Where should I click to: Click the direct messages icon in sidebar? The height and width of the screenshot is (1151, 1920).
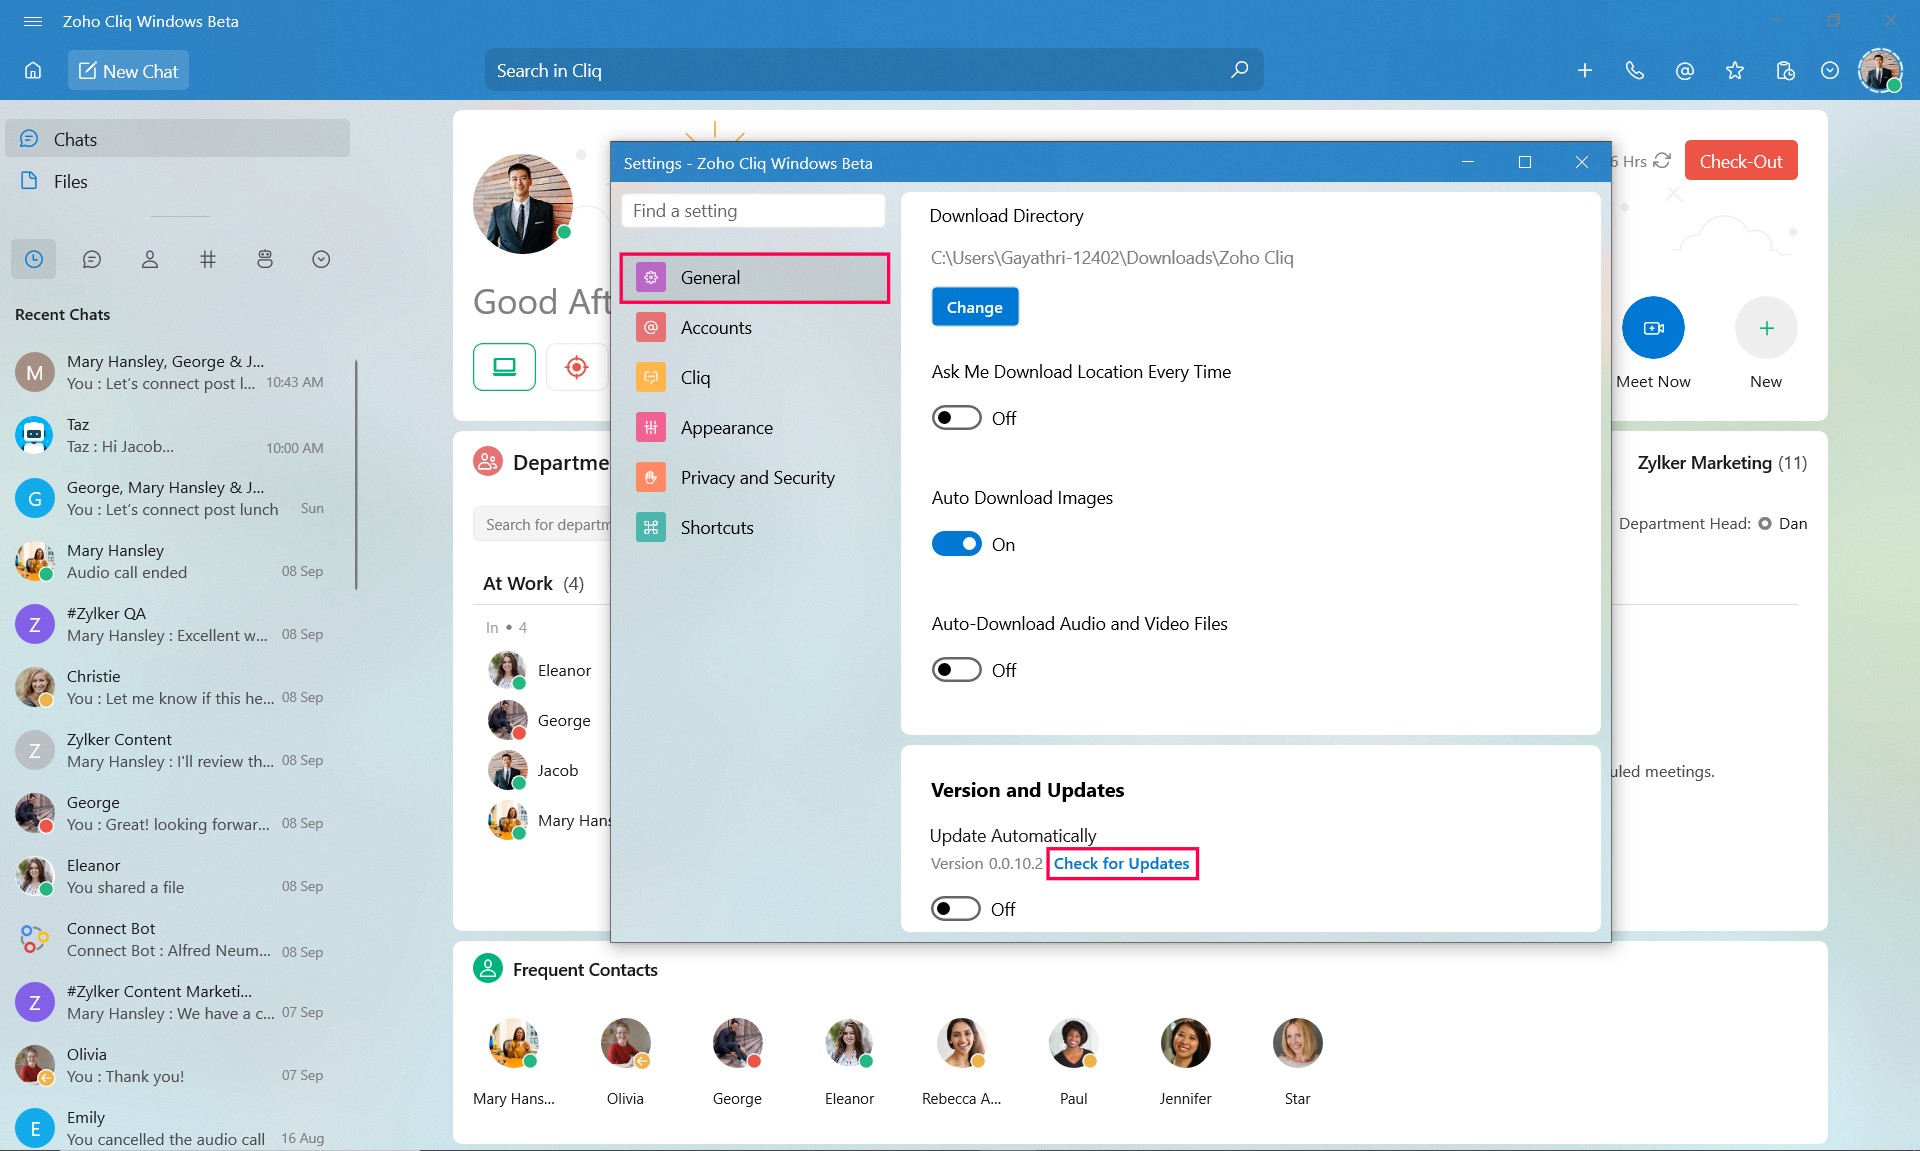90,259
